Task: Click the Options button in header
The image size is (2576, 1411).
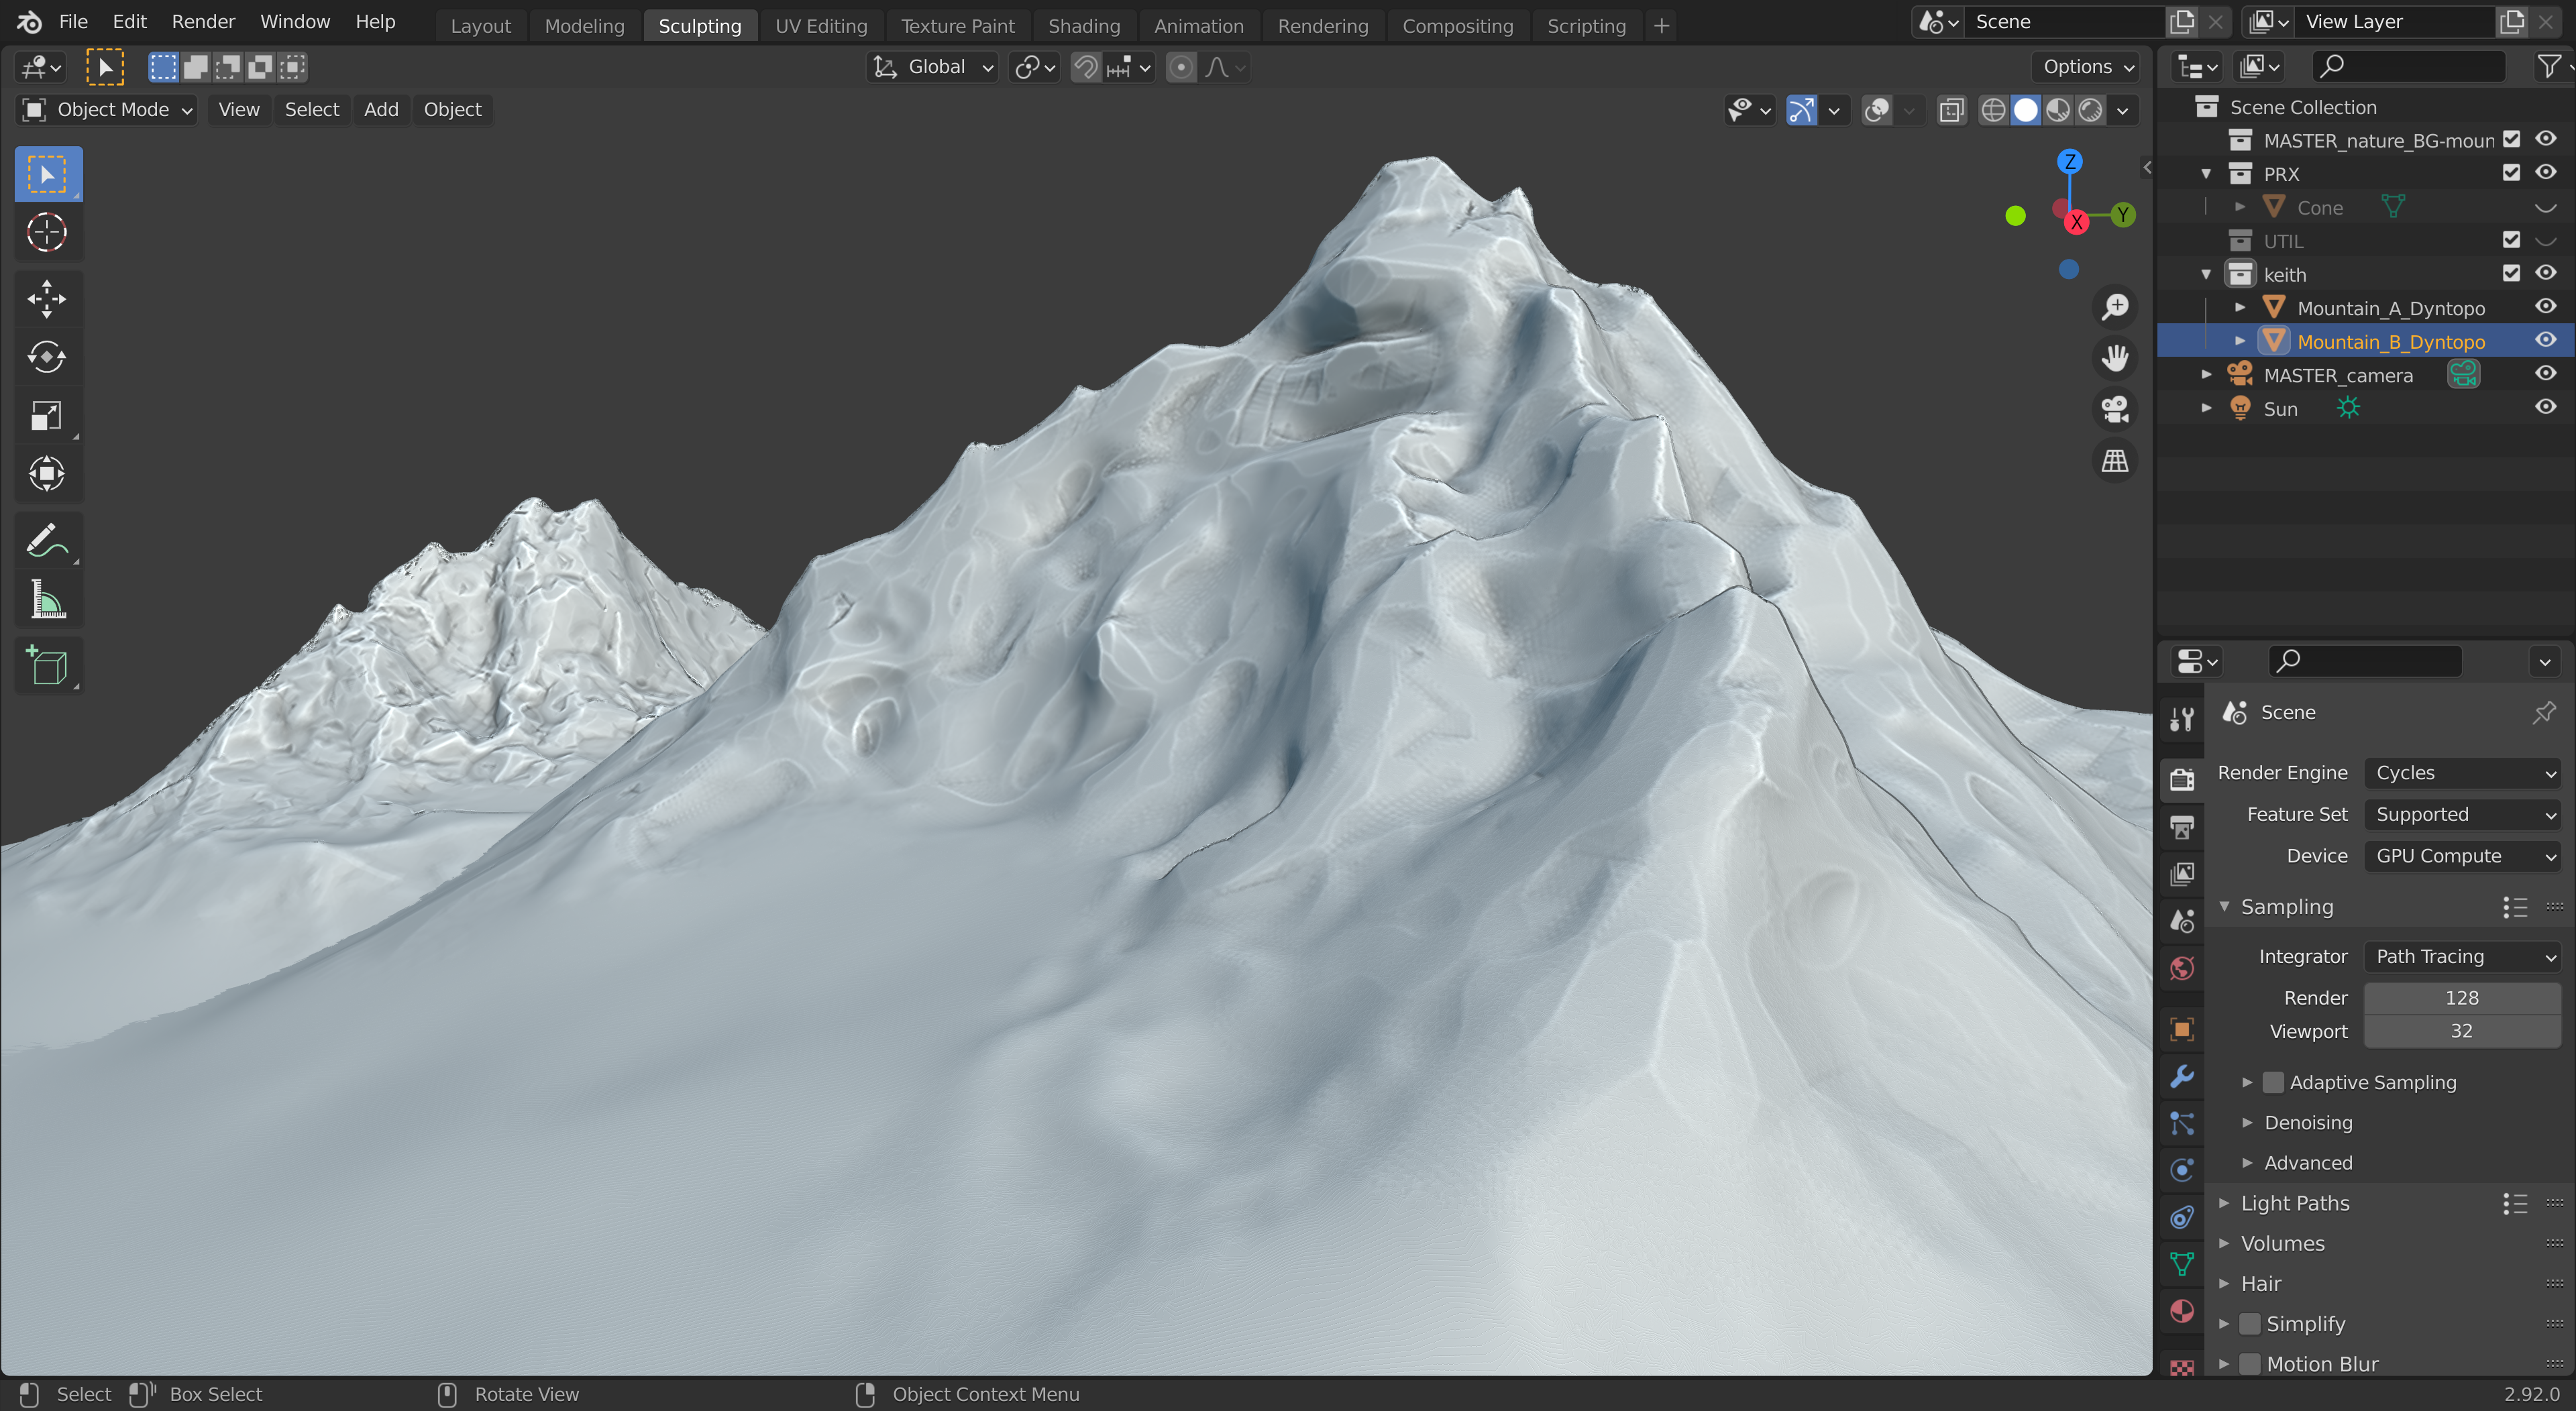Action: click(2086, 67)
